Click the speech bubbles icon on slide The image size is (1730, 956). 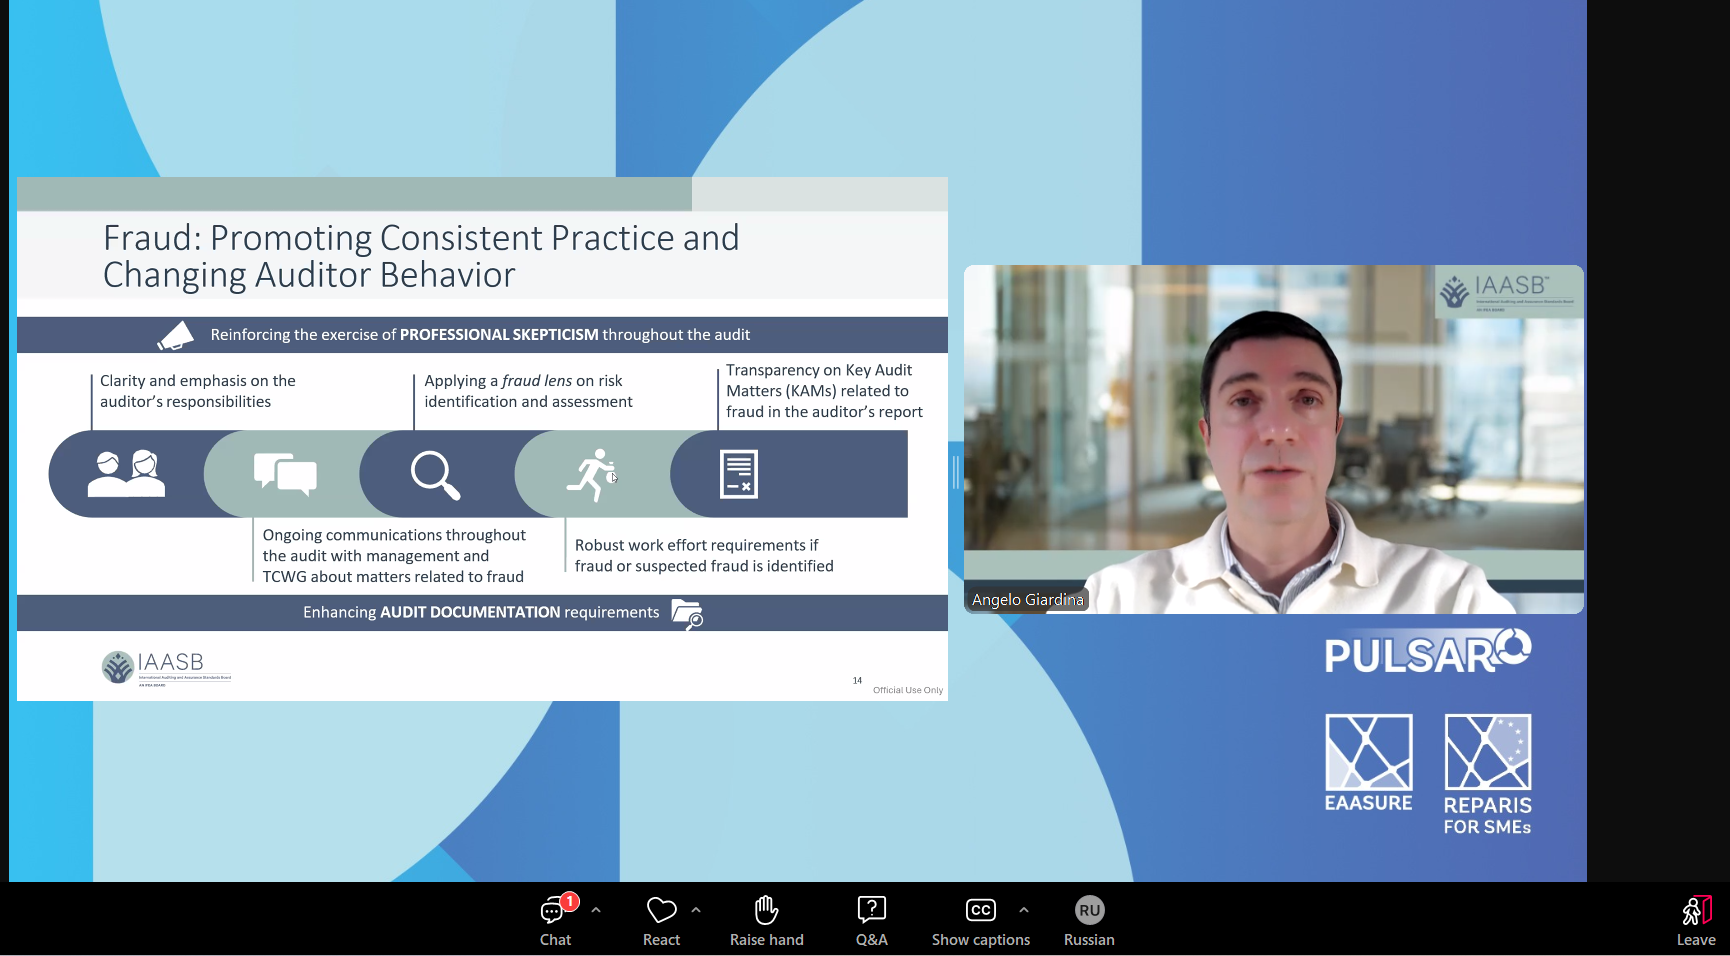(285, 474)
